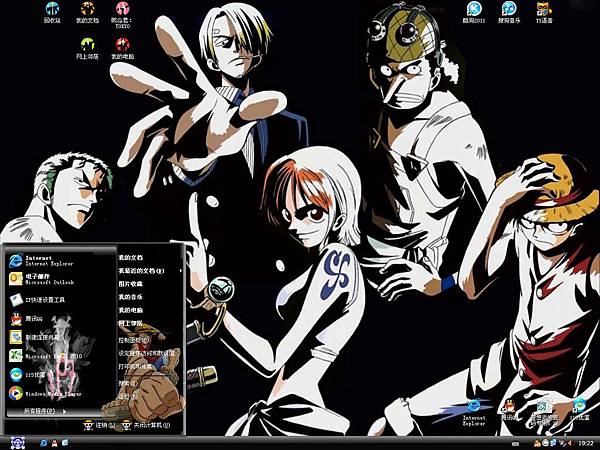Image resolution: width=600 pixels, height=450 pixels.
Task: Expand My Recent Documents (我最近的文档) submenu
Action: [150, 271]
